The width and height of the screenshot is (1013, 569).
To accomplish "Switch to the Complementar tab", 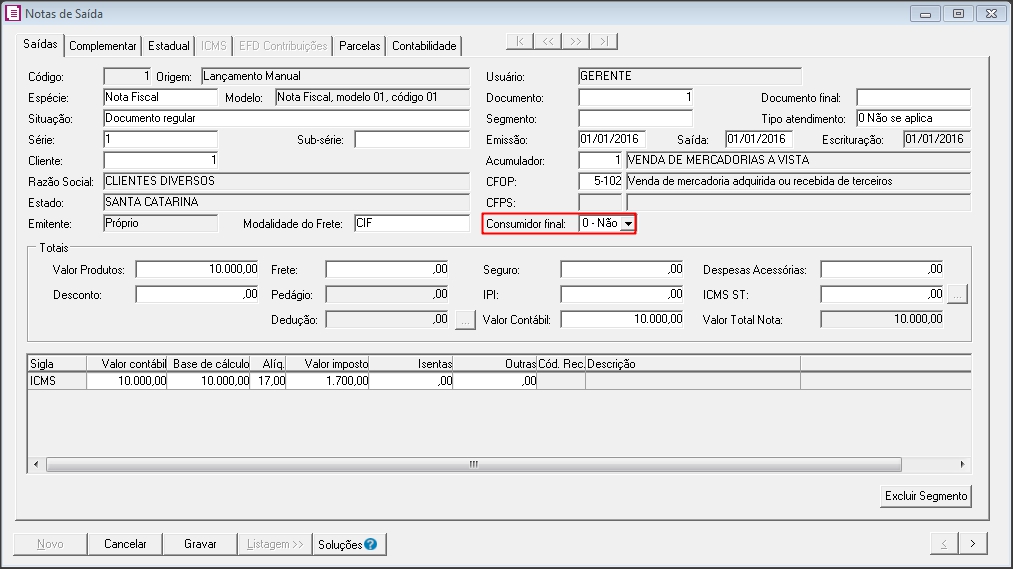I will pyautogui.click(x=103, y=46).
